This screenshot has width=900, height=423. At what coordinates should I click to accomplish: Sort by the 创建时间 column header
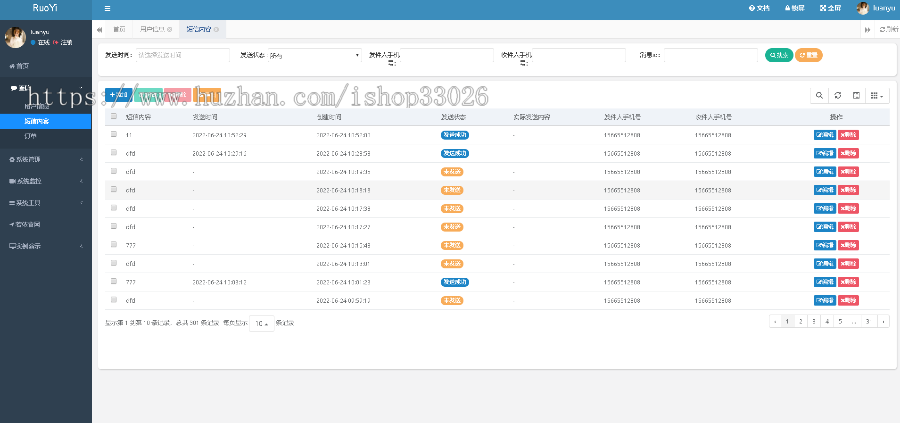coord(329,117)
